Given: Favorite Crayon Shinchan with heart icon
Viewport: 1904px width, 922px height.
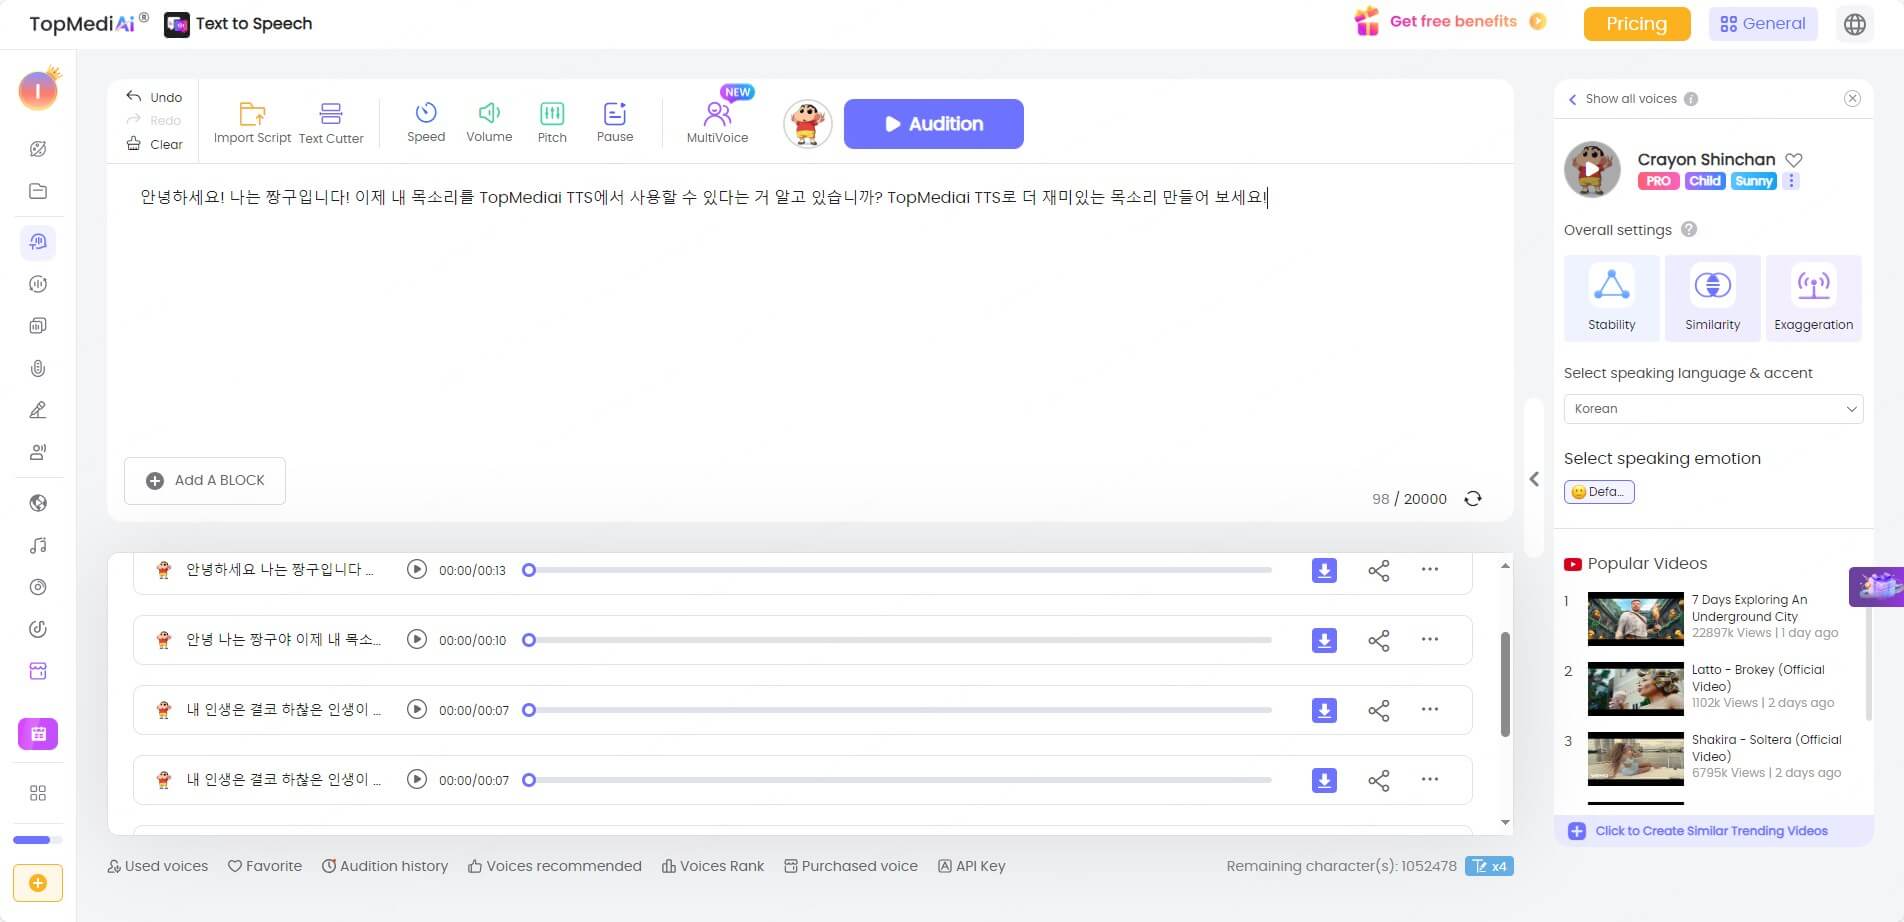Looking at the screenshot, I should 1794,160.
